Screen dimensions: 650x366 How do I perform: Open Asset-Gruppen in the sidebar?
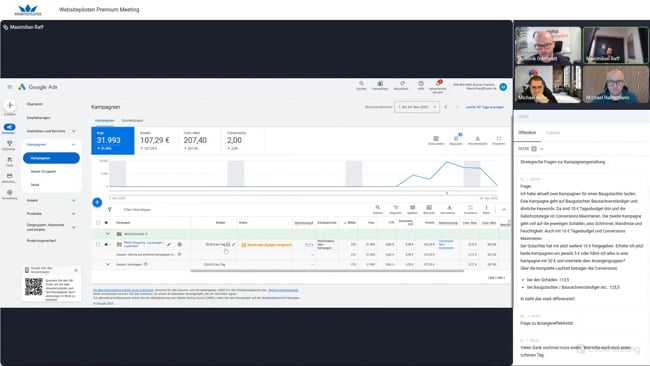[44, 171]
